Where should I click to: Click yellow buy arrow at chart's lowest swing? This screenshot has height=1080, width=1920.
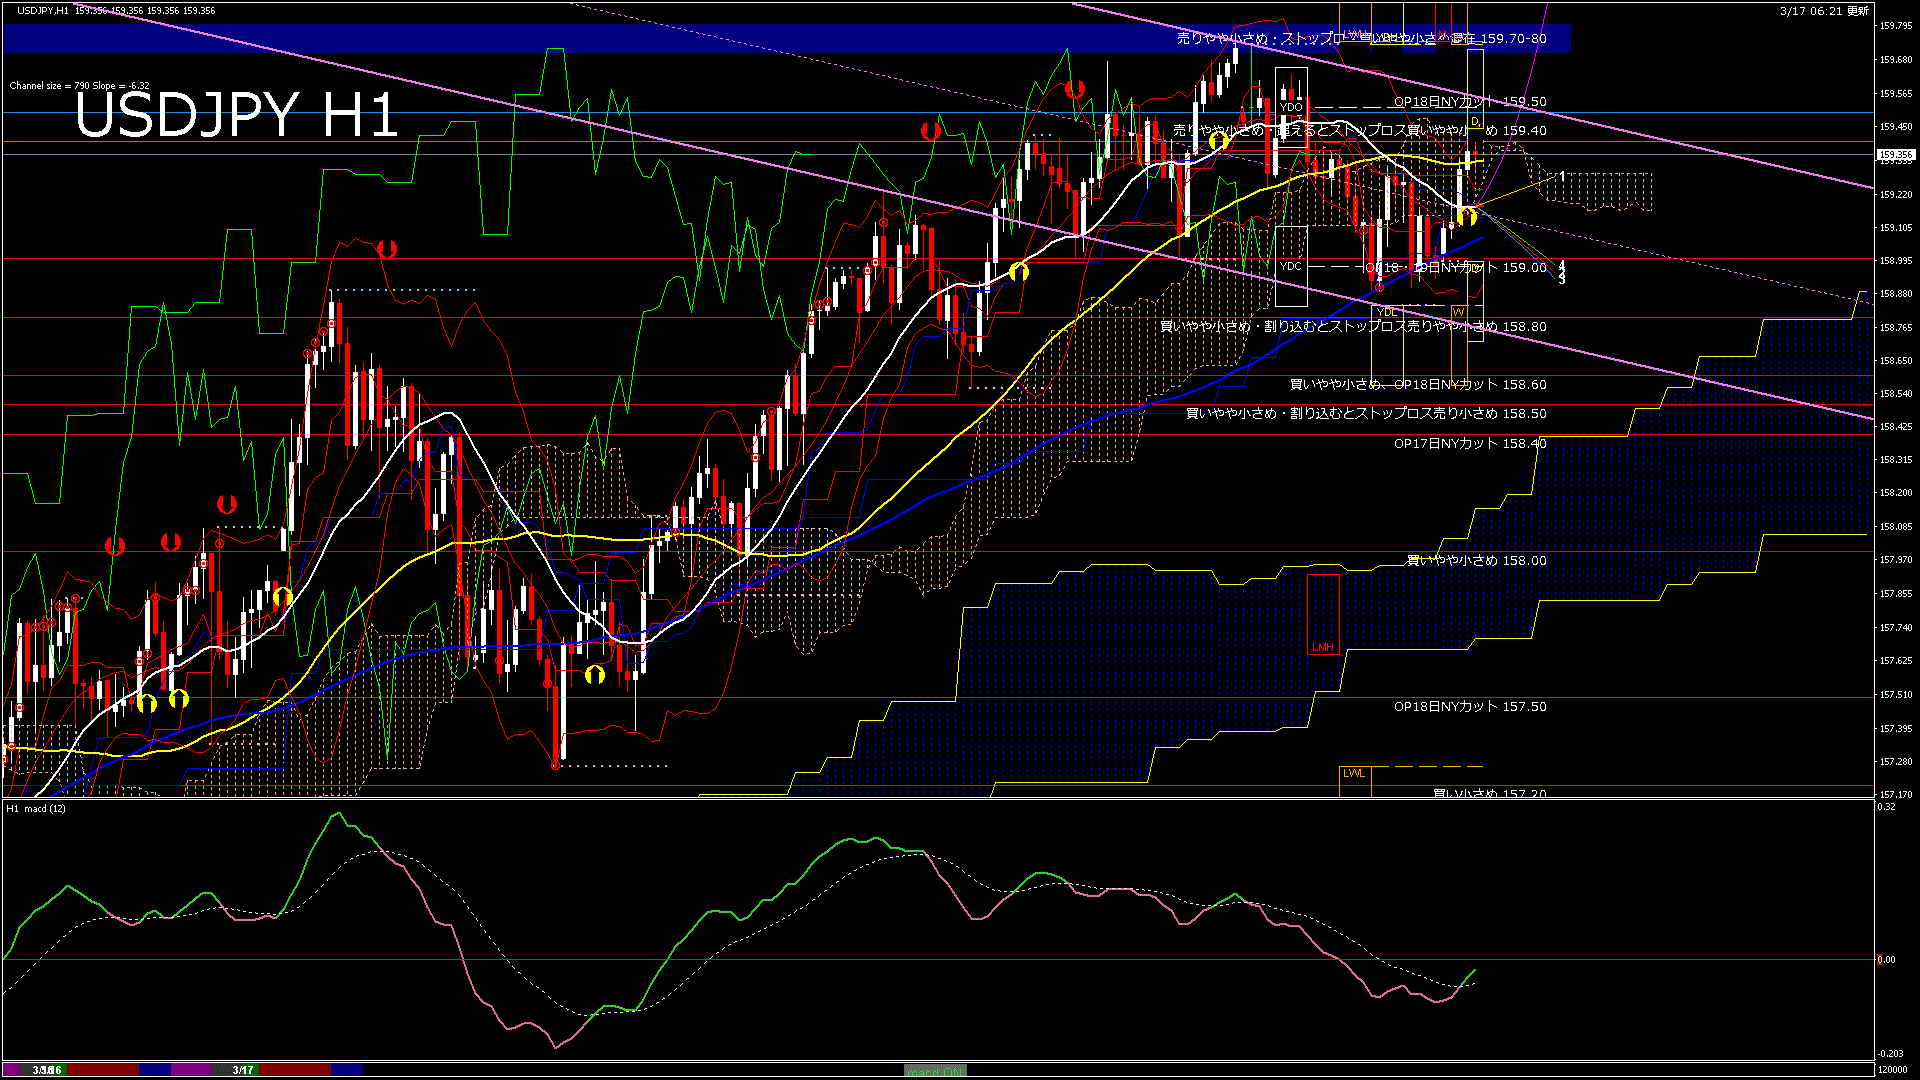595,675
